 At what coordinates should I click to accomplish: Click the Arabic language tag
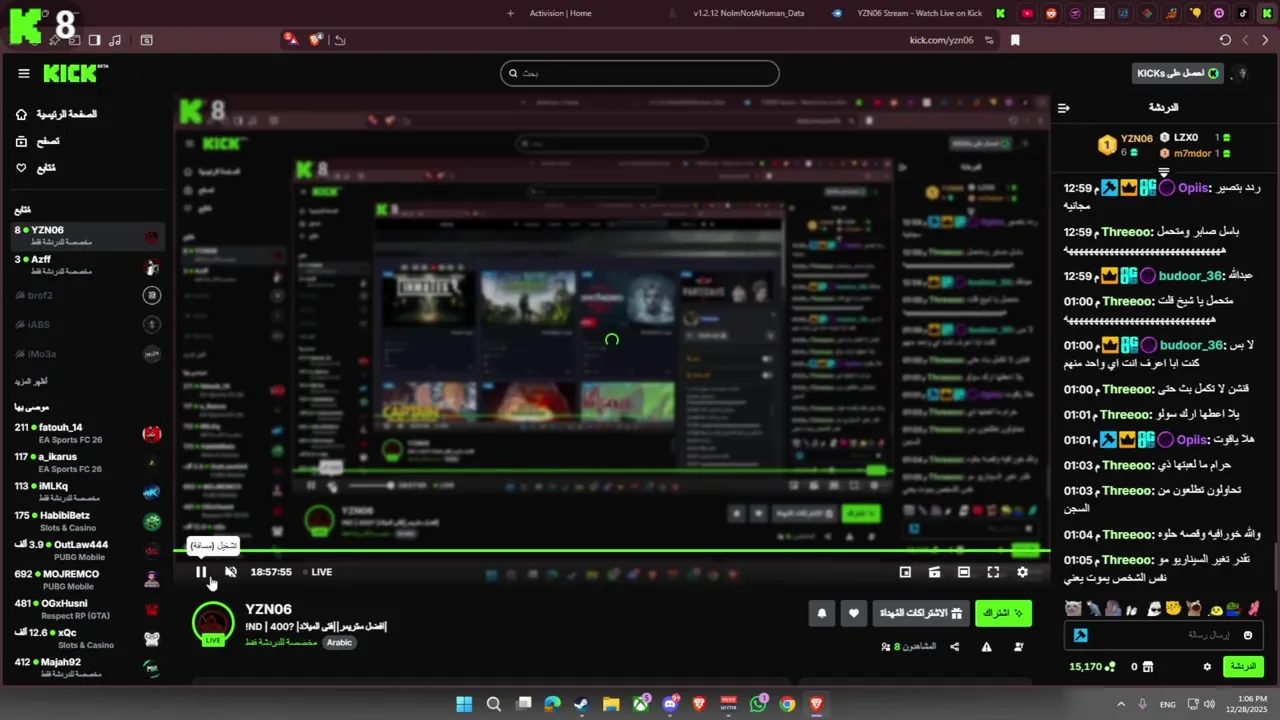340,642
